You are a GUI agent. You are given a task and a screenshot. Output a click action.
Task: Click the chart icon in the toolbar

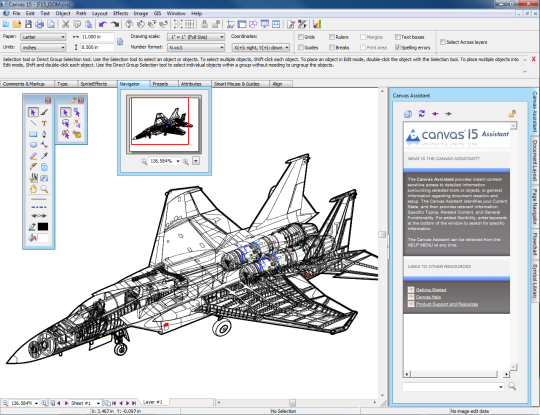pos(317,24)
